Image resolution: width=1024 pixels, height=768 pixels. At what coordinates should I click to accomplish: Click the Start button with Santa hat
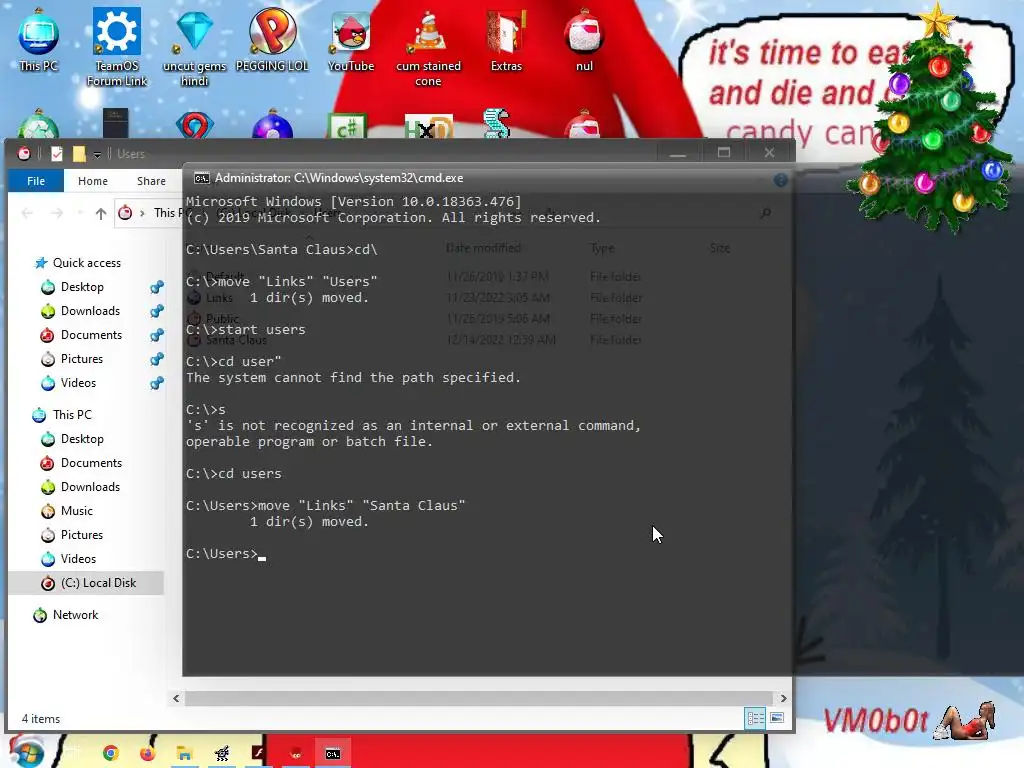click(x=26, y=752)
